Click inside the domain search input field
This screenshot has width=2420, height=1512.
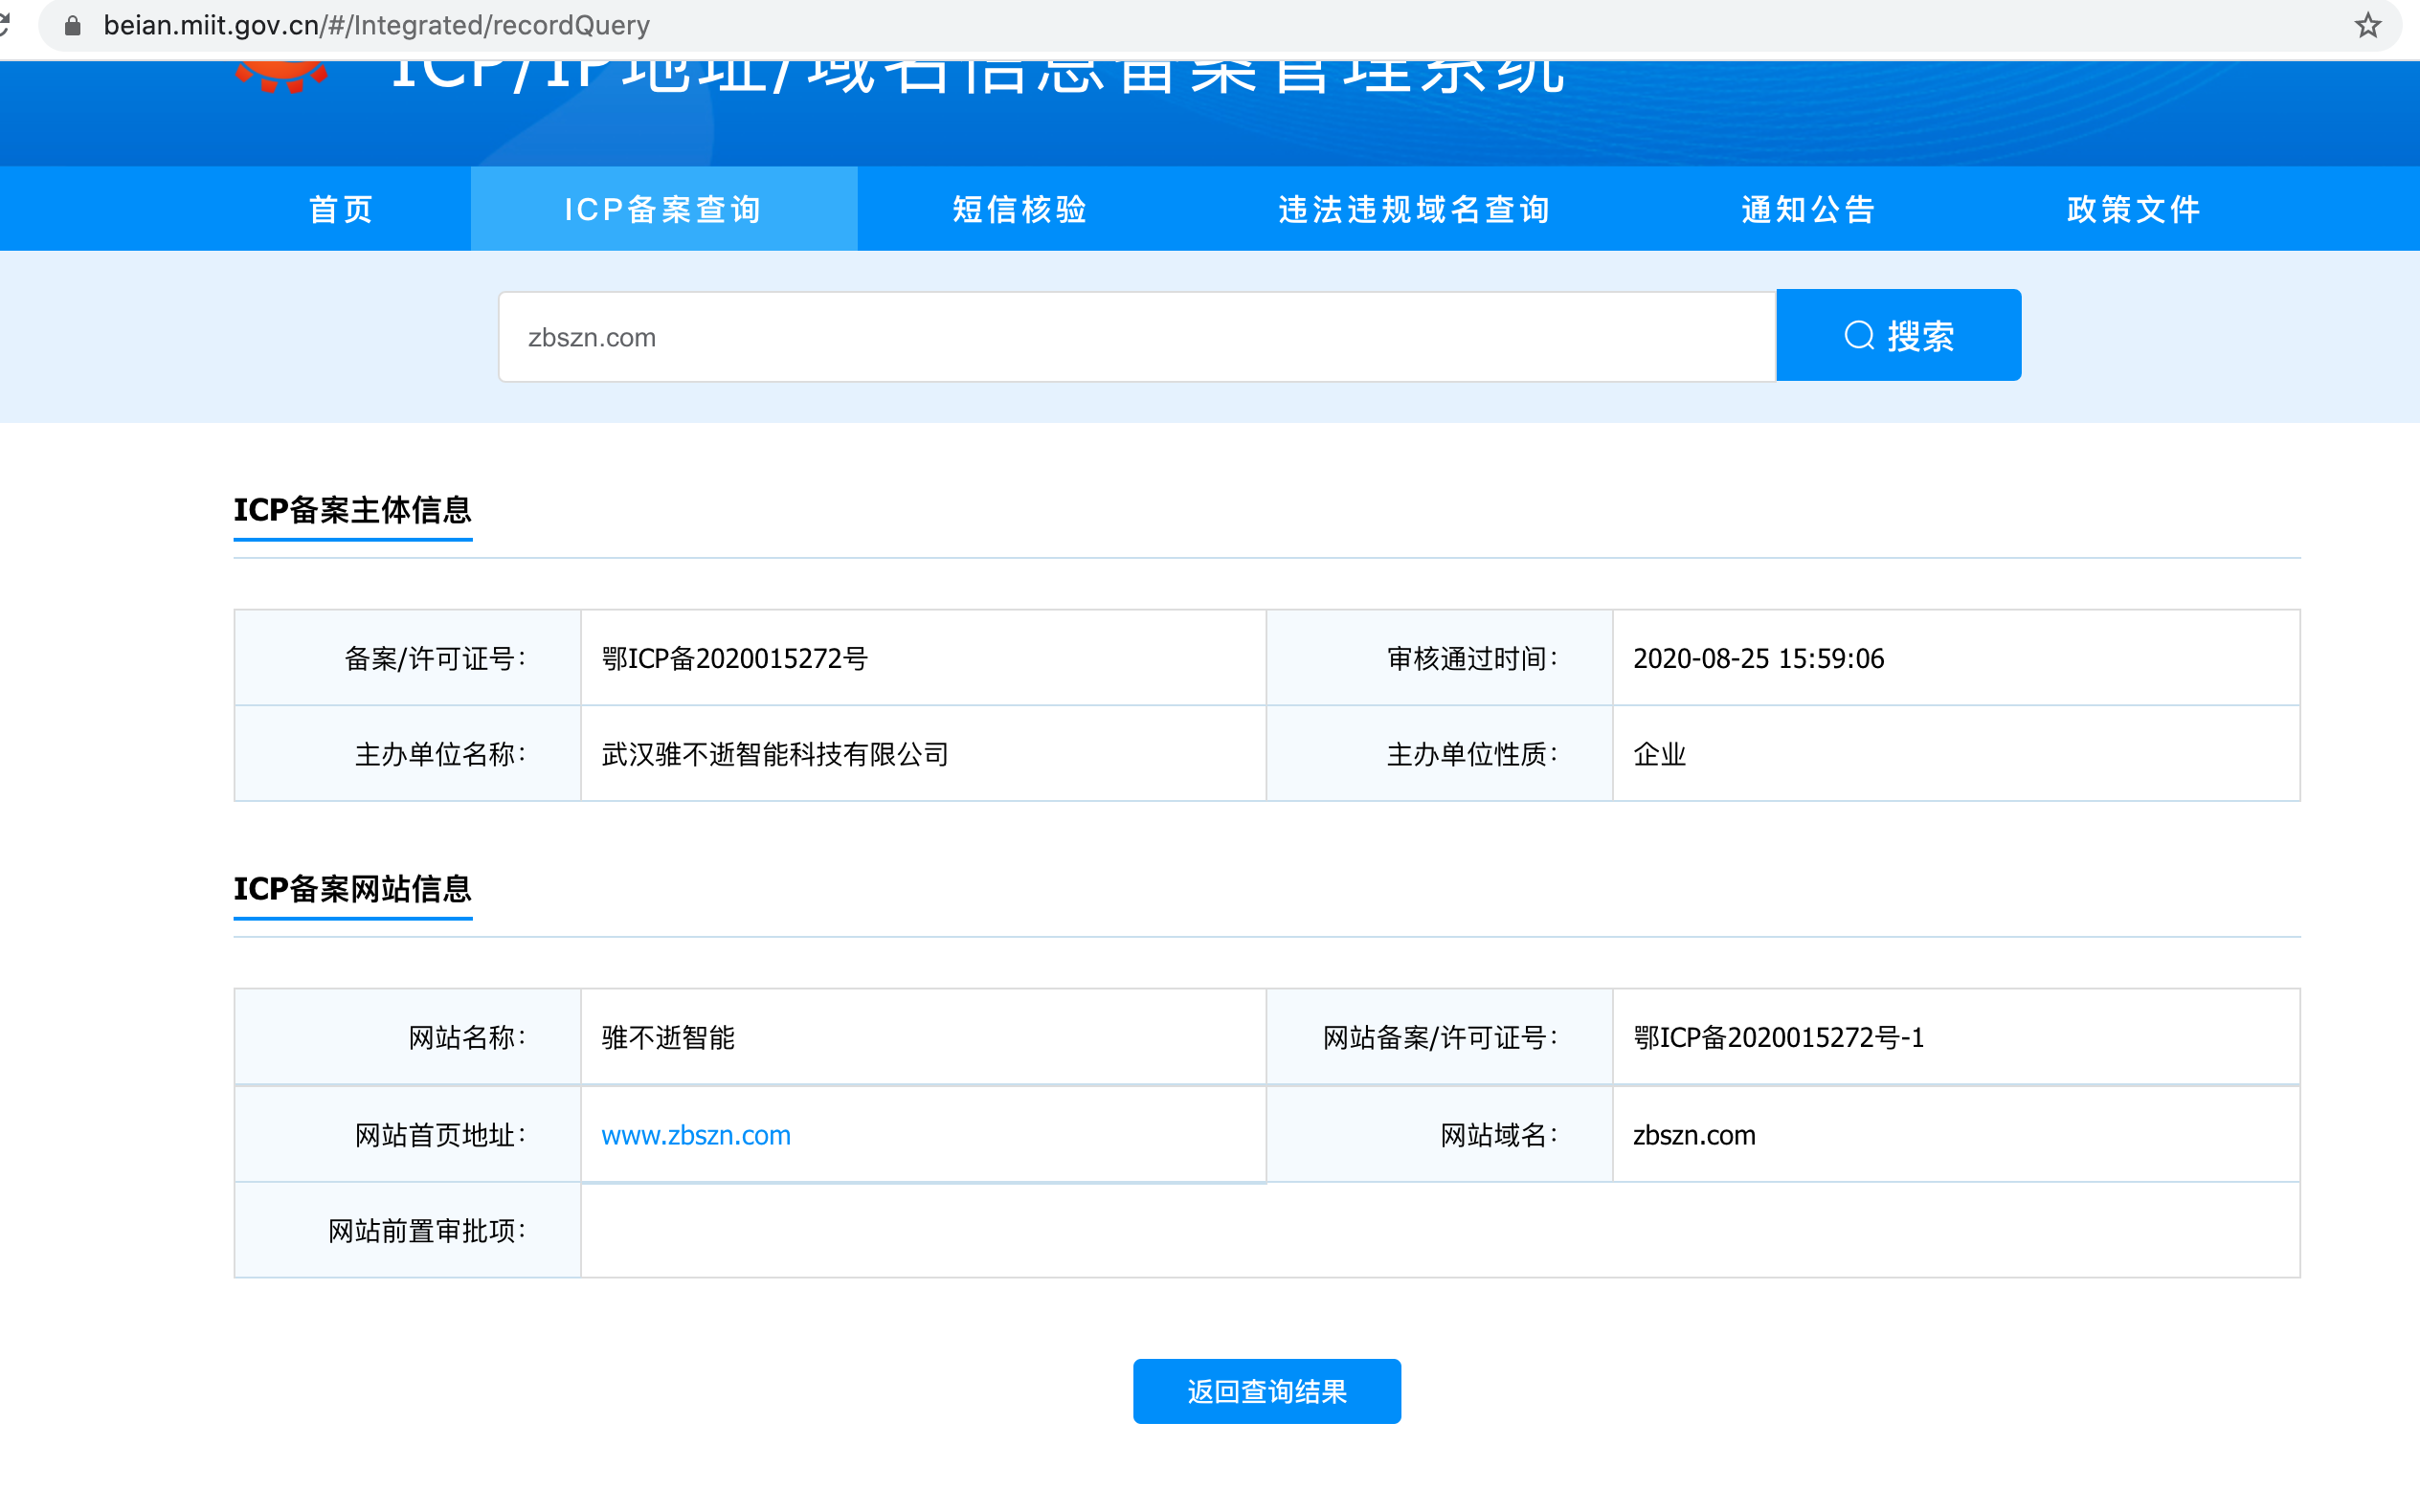pyautogui.click(x=1100, y=336)
